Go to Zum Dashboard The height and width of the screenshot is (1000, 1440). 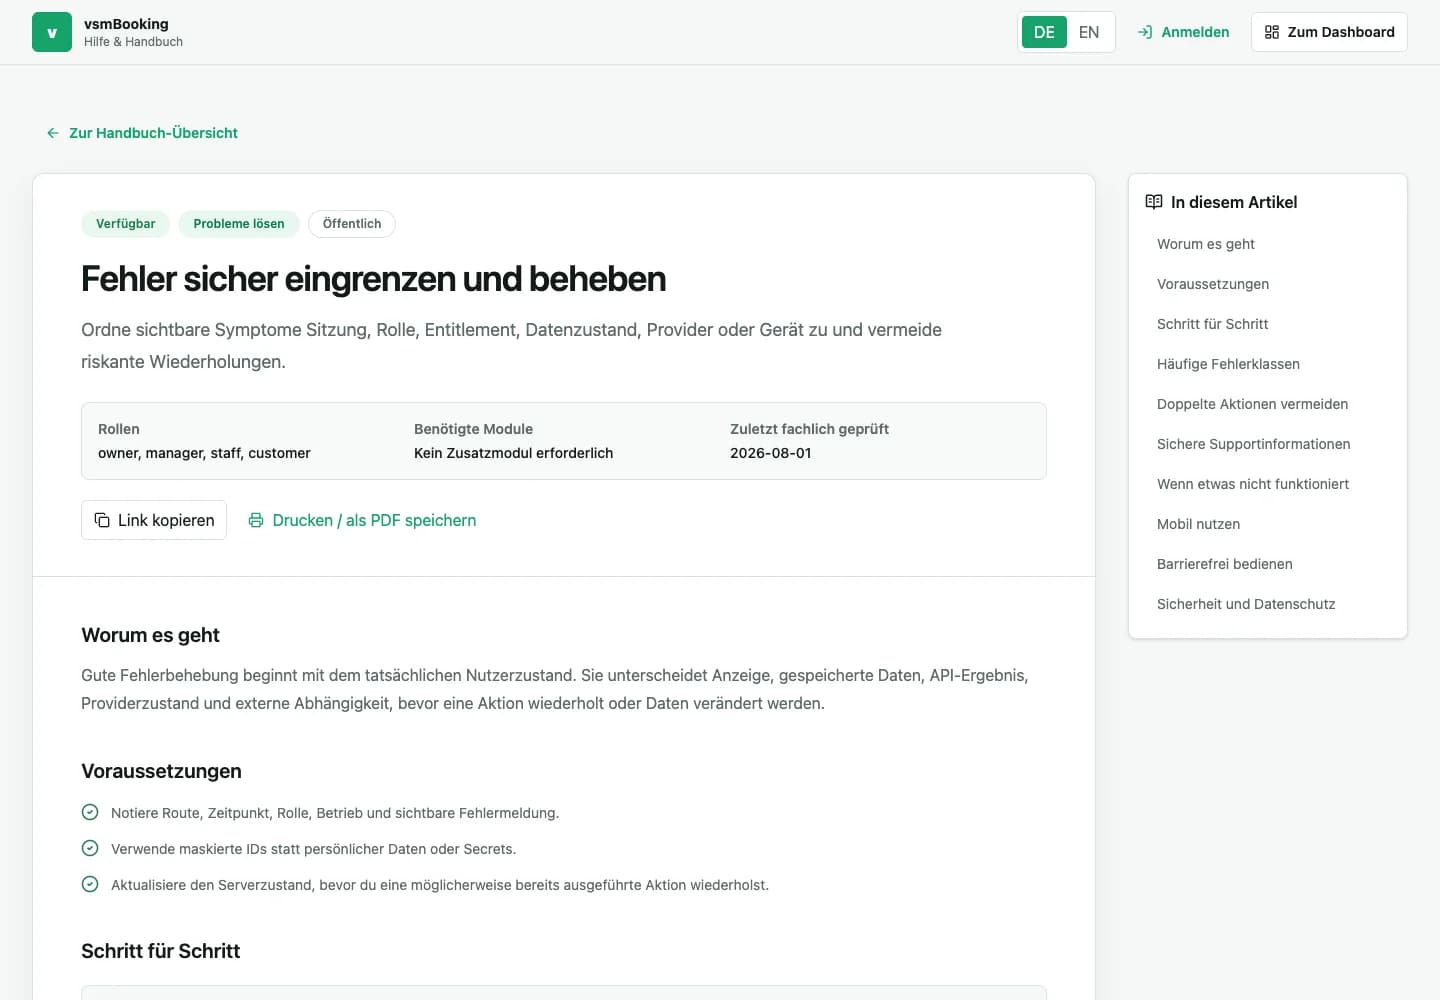point(1329,32)
